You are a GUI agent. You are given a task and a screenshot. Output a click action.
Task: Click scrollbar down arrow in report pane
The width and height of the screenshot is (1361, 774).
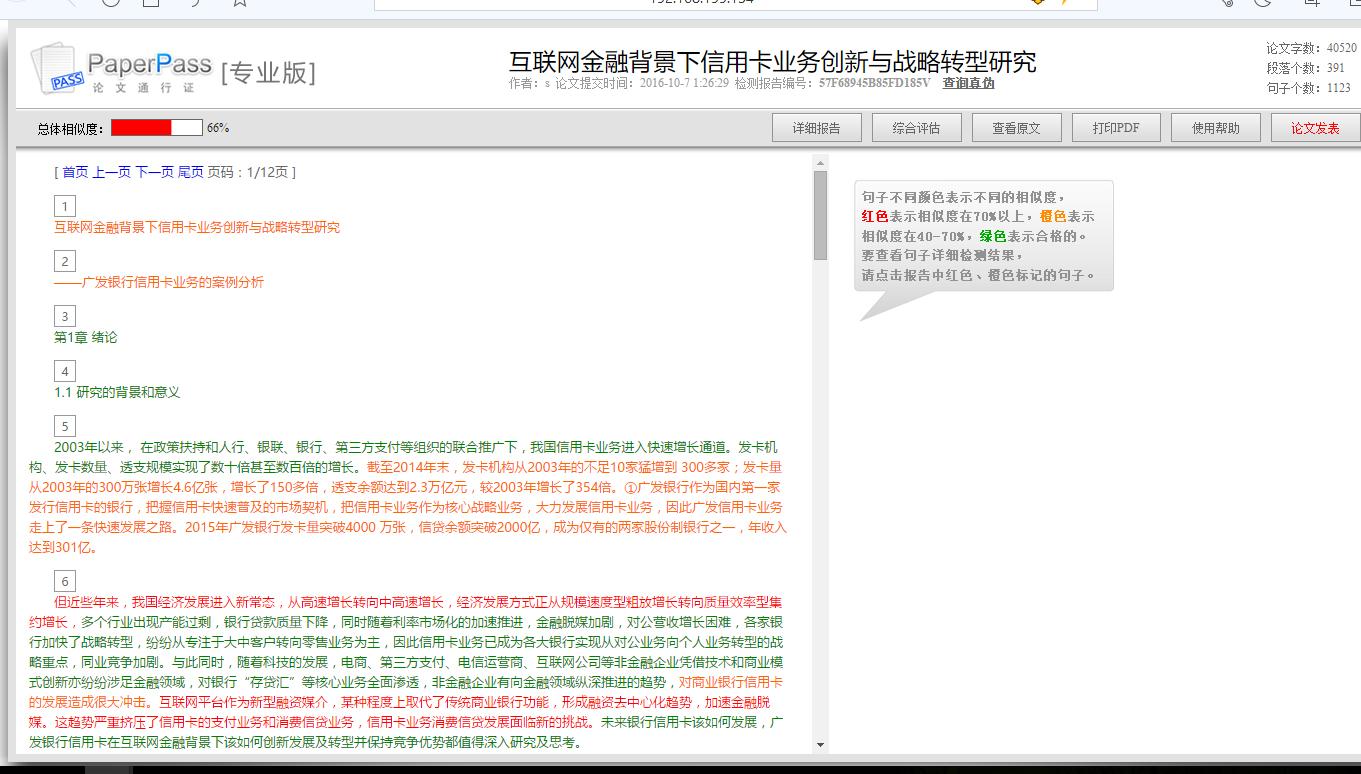tap(820, 745)
